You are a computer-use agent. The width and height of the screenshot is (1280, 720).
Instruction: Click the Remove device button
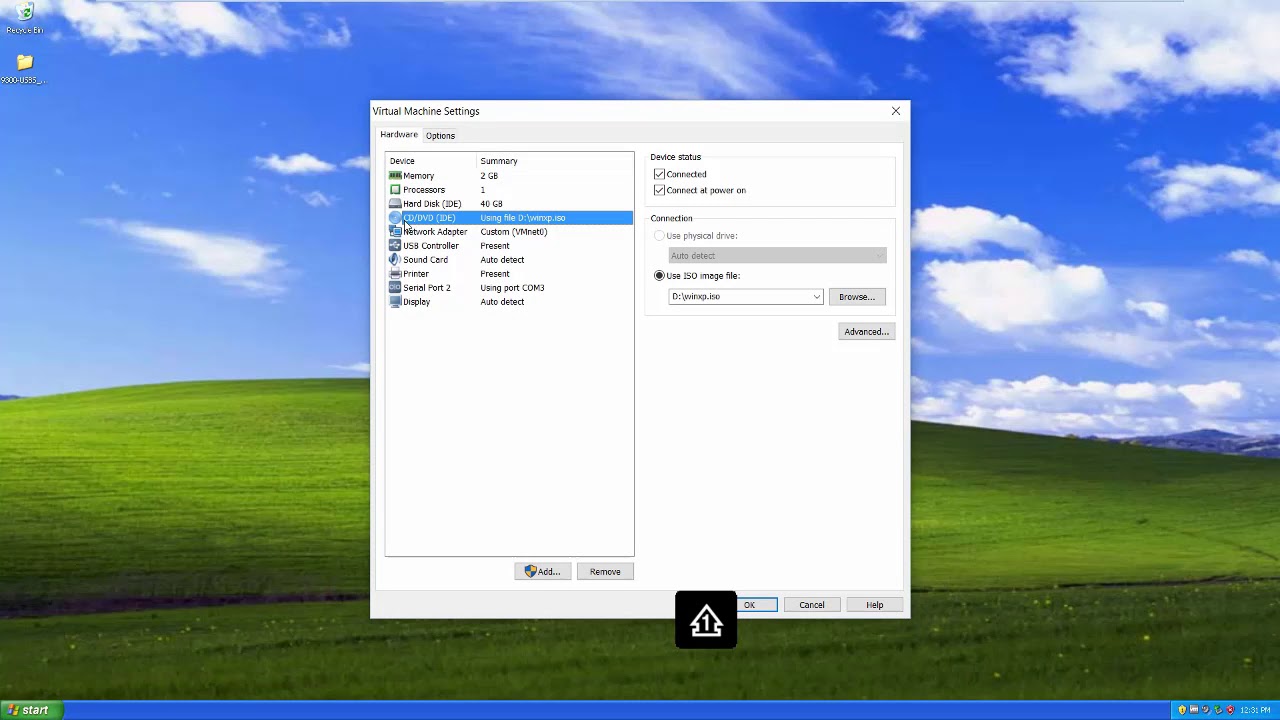(605, 572)
